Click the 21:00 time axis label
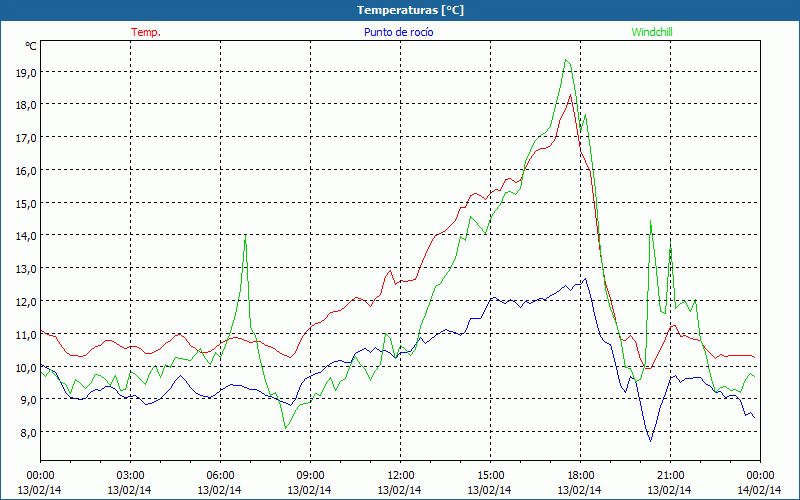 point(670,476)
